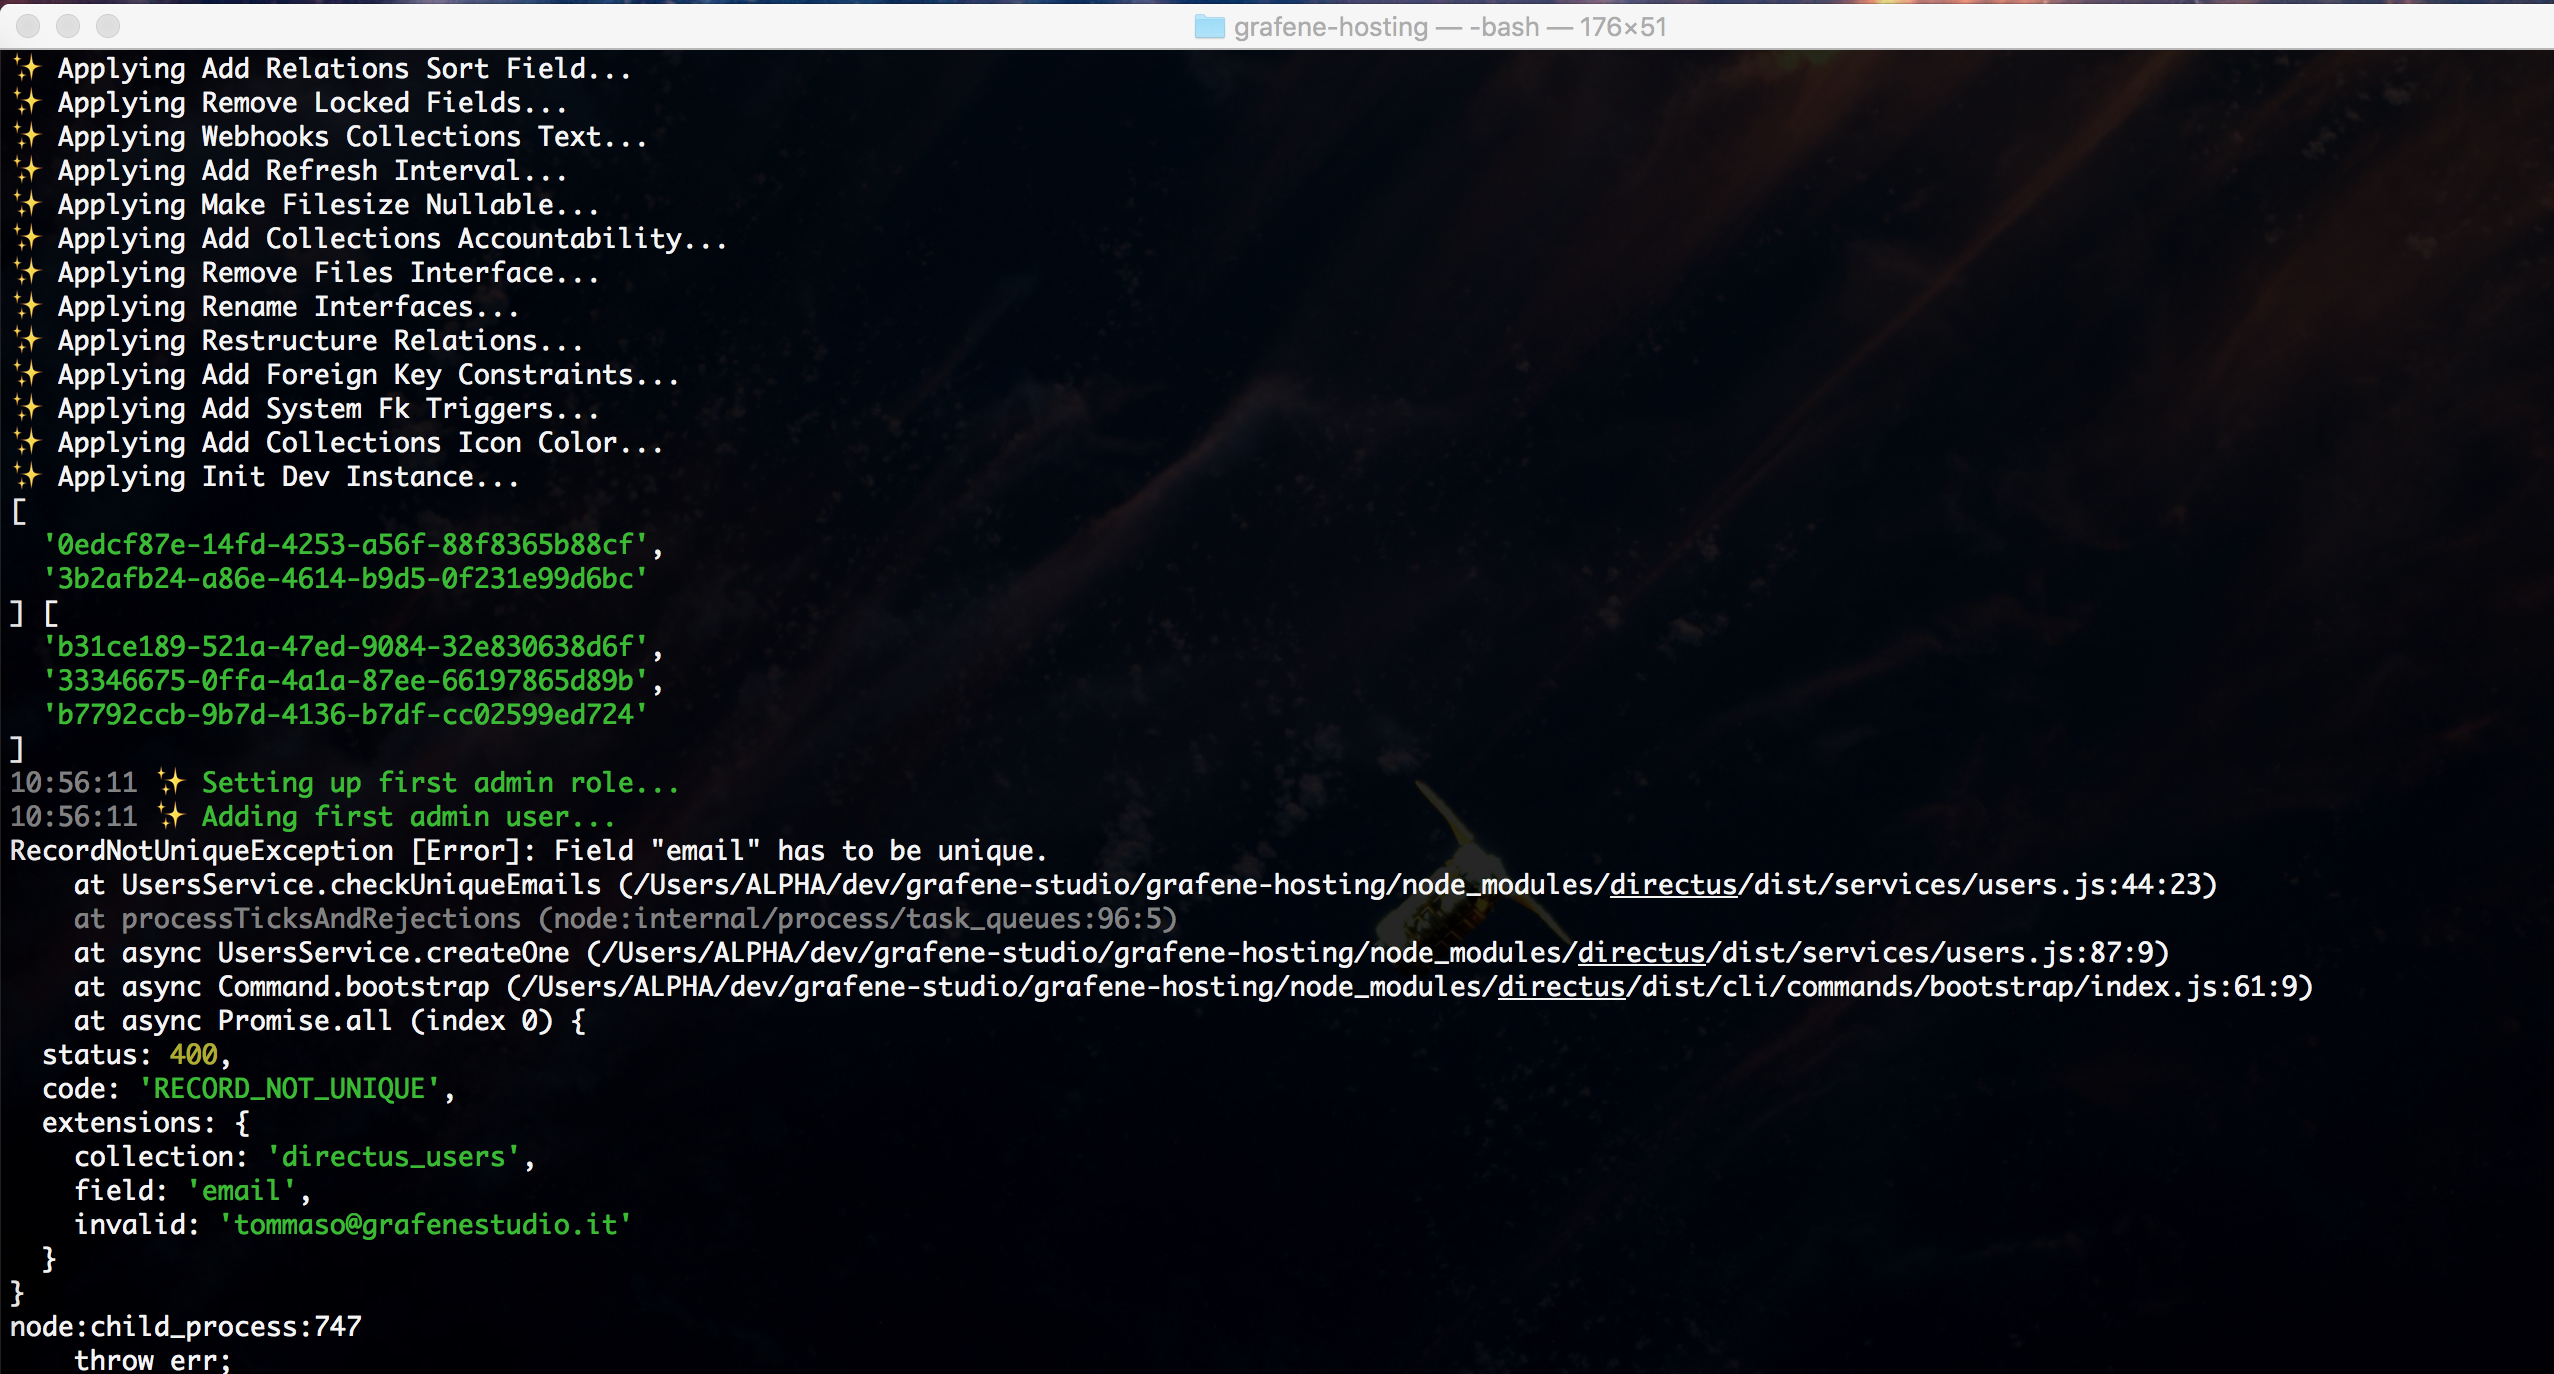Click the green zoom window button
This screenshot has width=2554, height=1374.
(108, 25)
